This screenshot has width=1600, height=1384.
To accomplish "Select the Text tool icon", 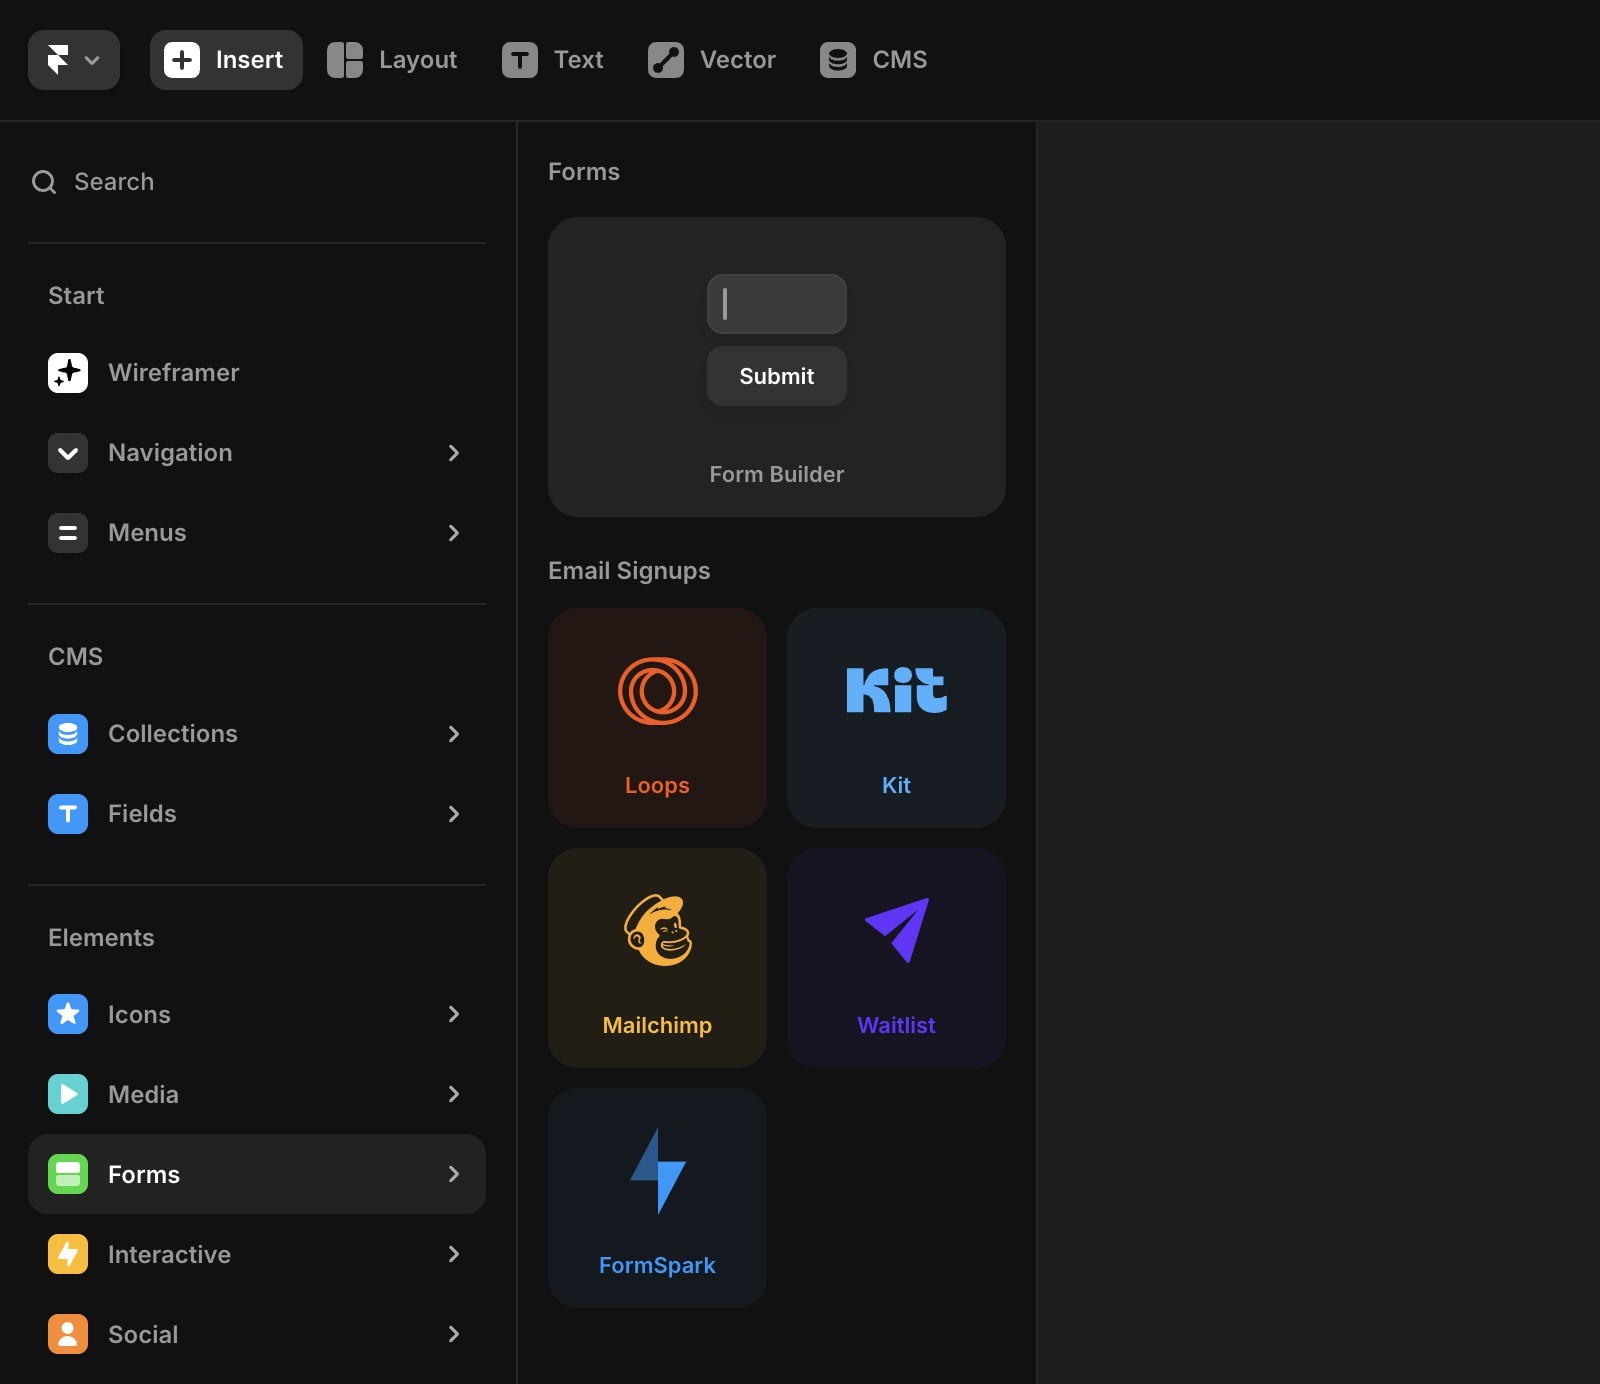I will pos(520,60).
